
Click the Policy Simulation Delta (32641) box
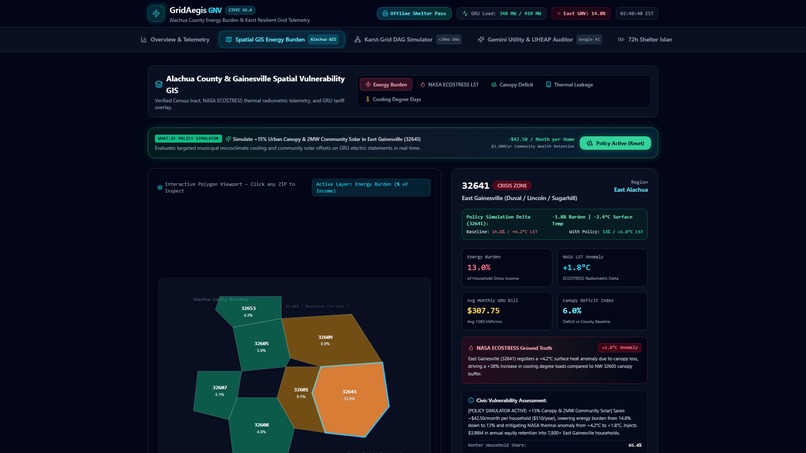[555, 224]
